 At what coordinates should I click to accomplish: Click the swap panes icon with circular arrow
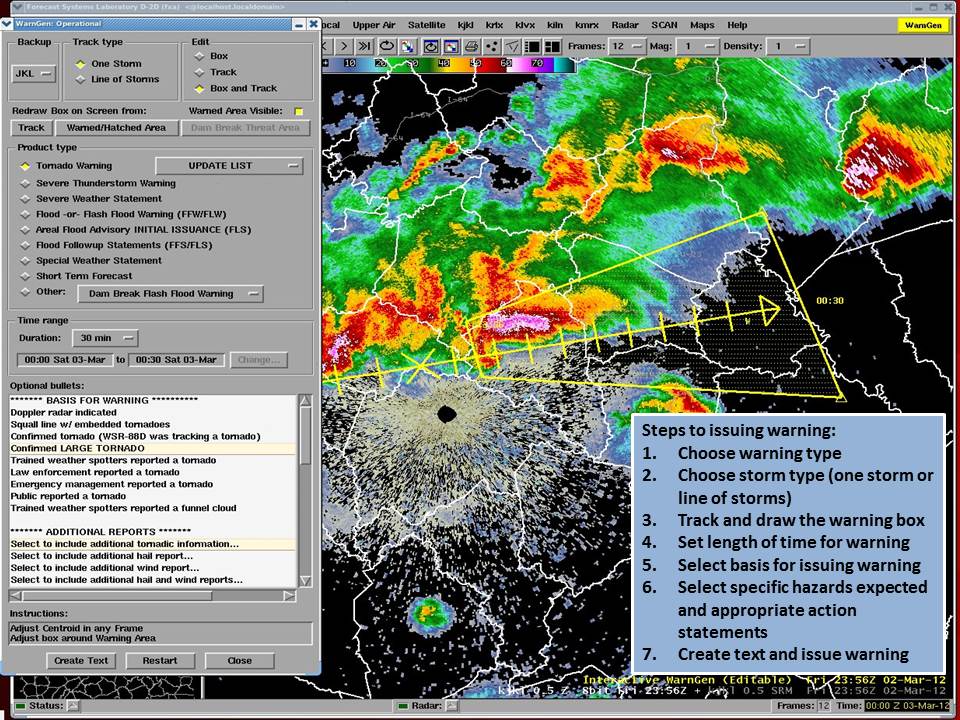pyautogui.click(x=431, y=46)
